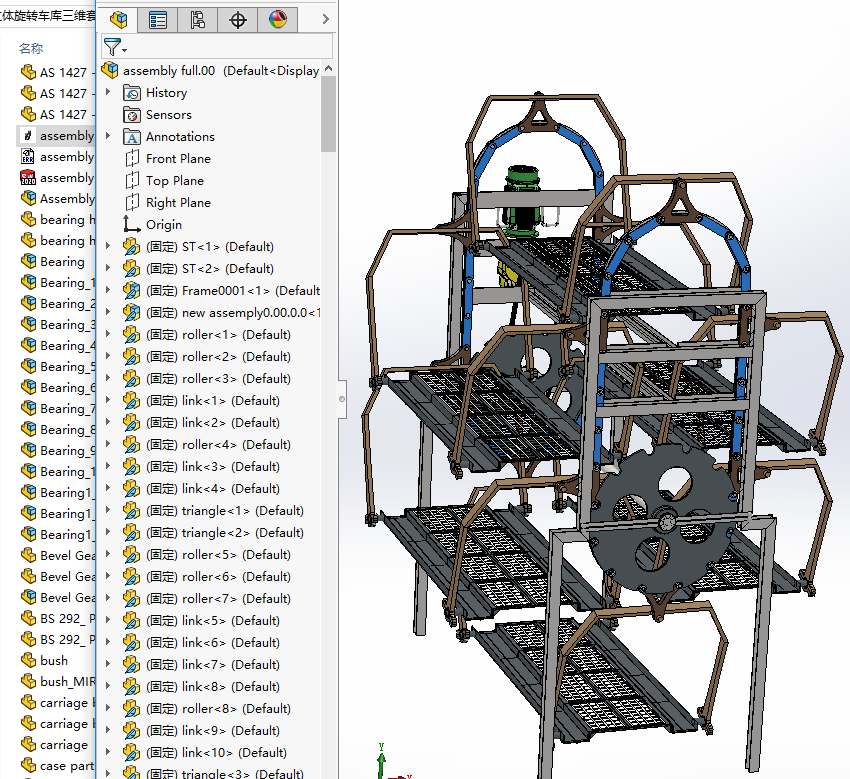Open the DisplayManager color sphere tab

tap(277, 19)
